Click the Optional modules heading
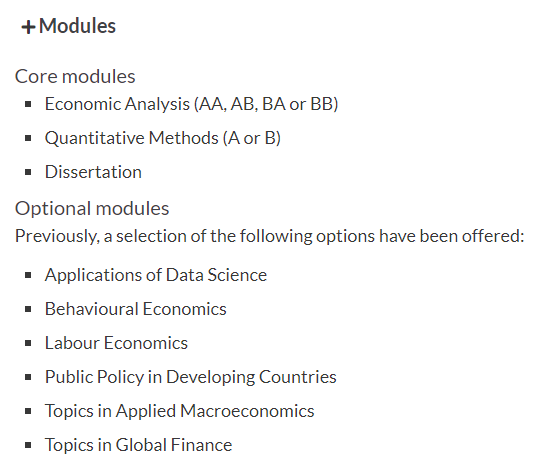The image size is (538, 459). tap(92, 209)
